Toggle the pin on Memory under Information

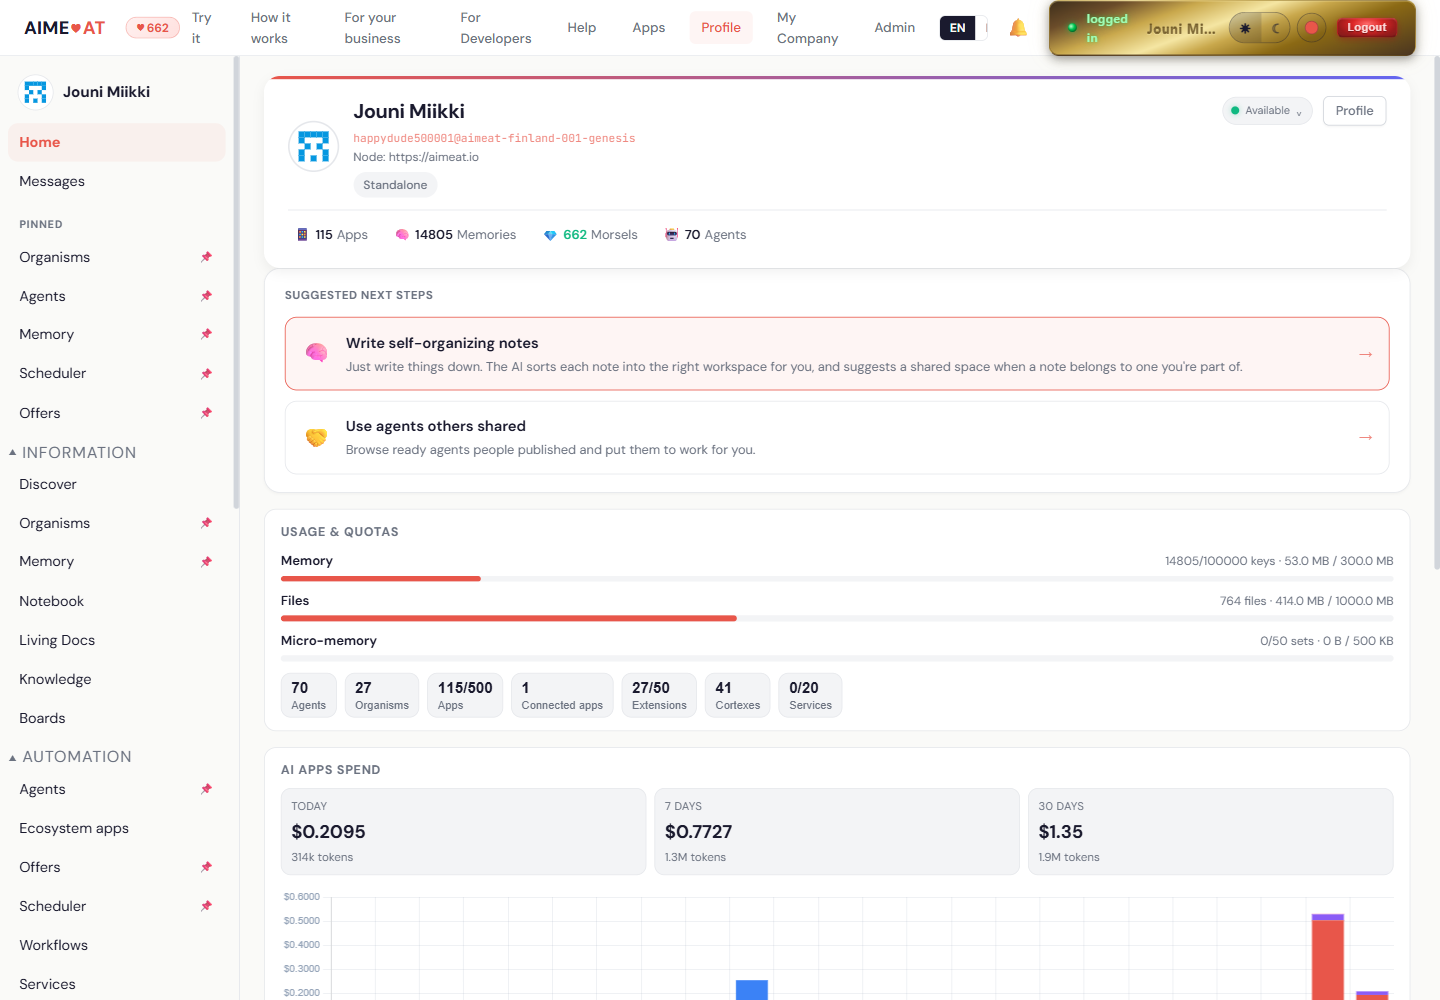206,562
